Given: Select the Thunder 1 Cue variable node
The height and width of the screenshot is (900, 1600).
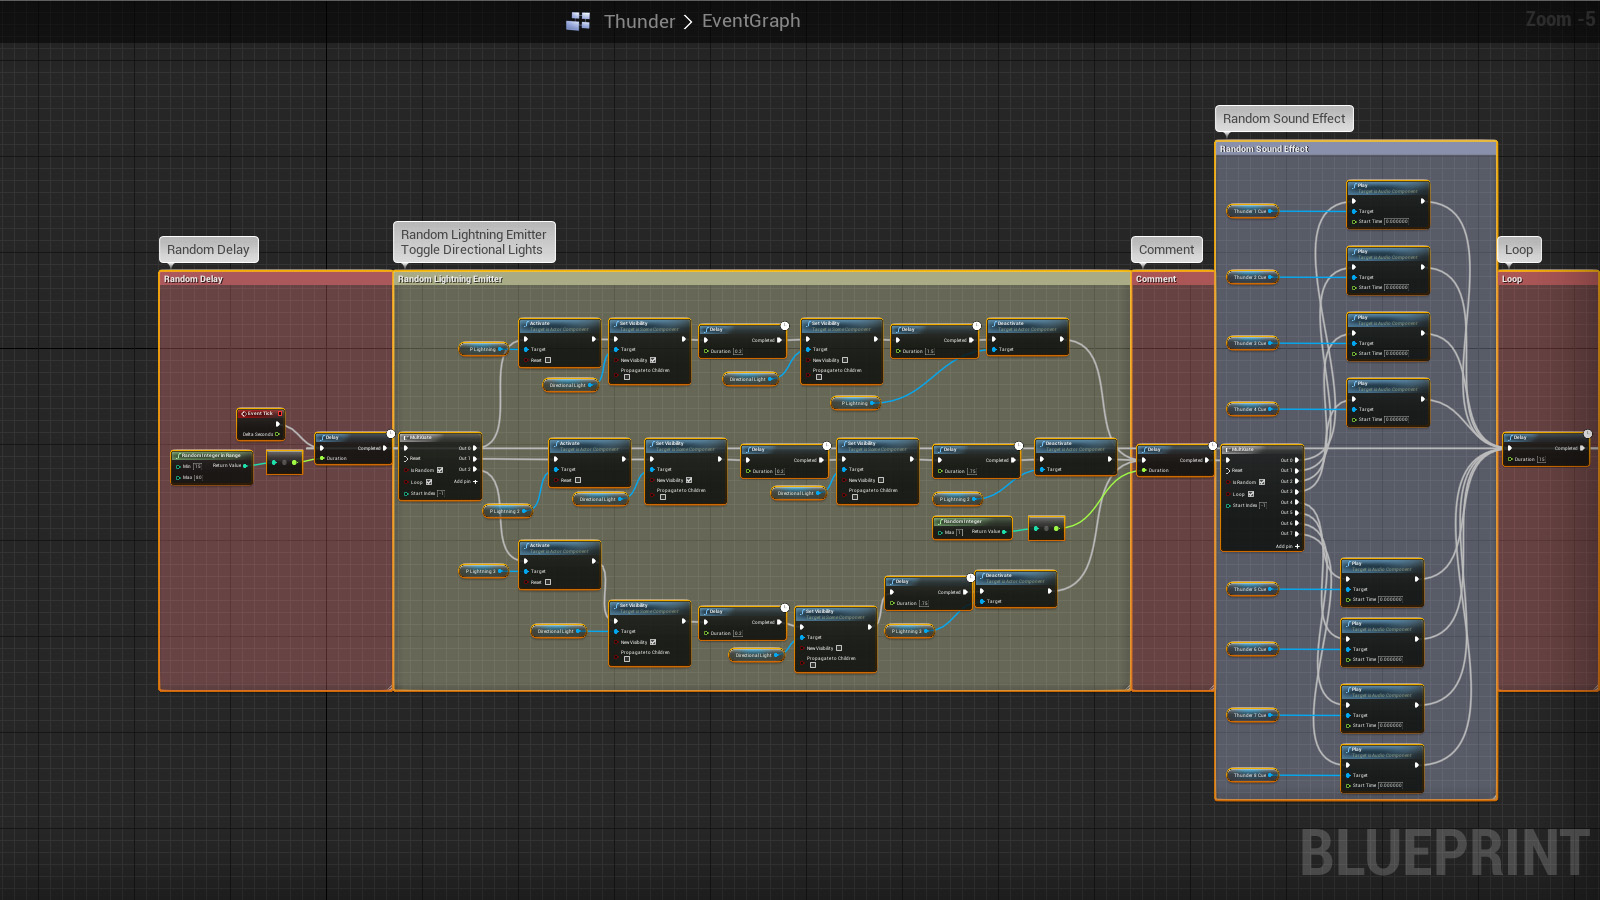Looking at the screenshot, I should click(x=1252, y=211).
